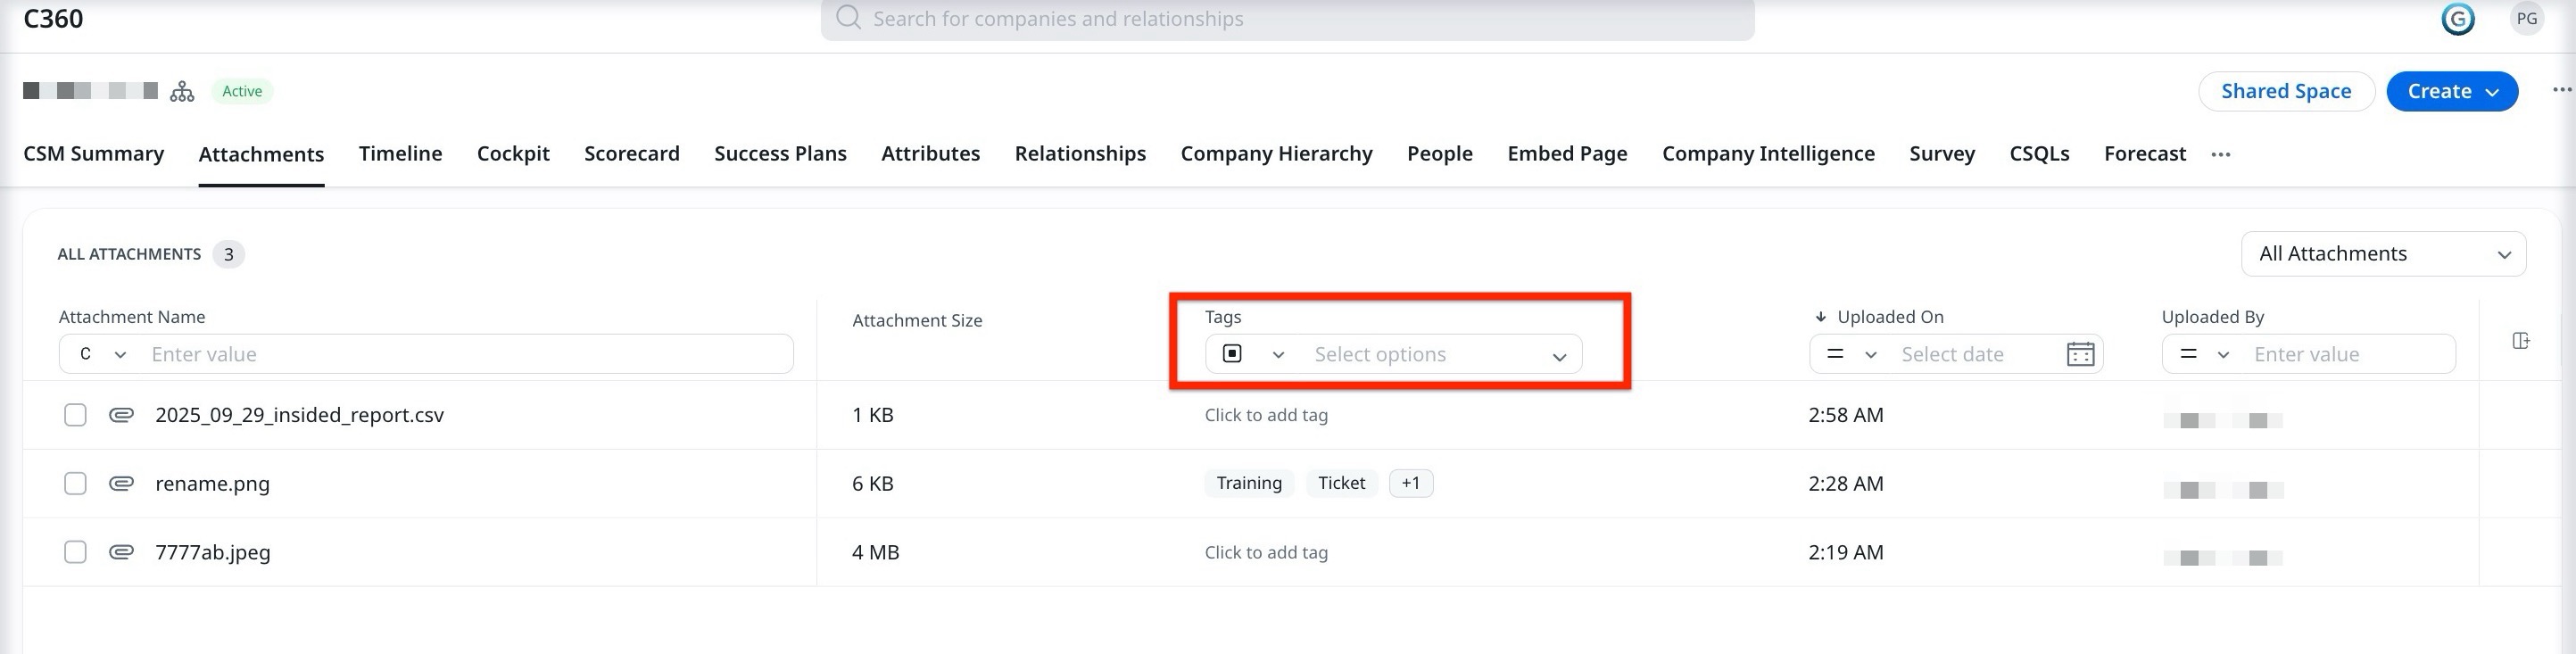Expand the Create button dropdown
Image resolution: width=2576 pixels, height=654 pixels.
(x=2492, y=92)
